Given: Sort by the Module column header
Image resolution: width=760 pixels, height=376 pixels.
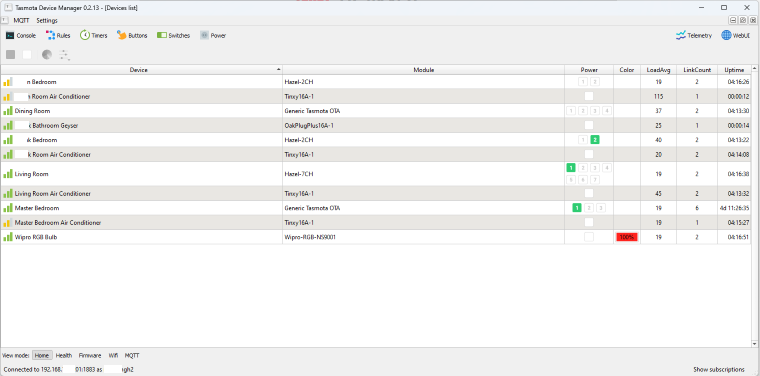Looking at the screenshot, I should [x=424, y=70].
